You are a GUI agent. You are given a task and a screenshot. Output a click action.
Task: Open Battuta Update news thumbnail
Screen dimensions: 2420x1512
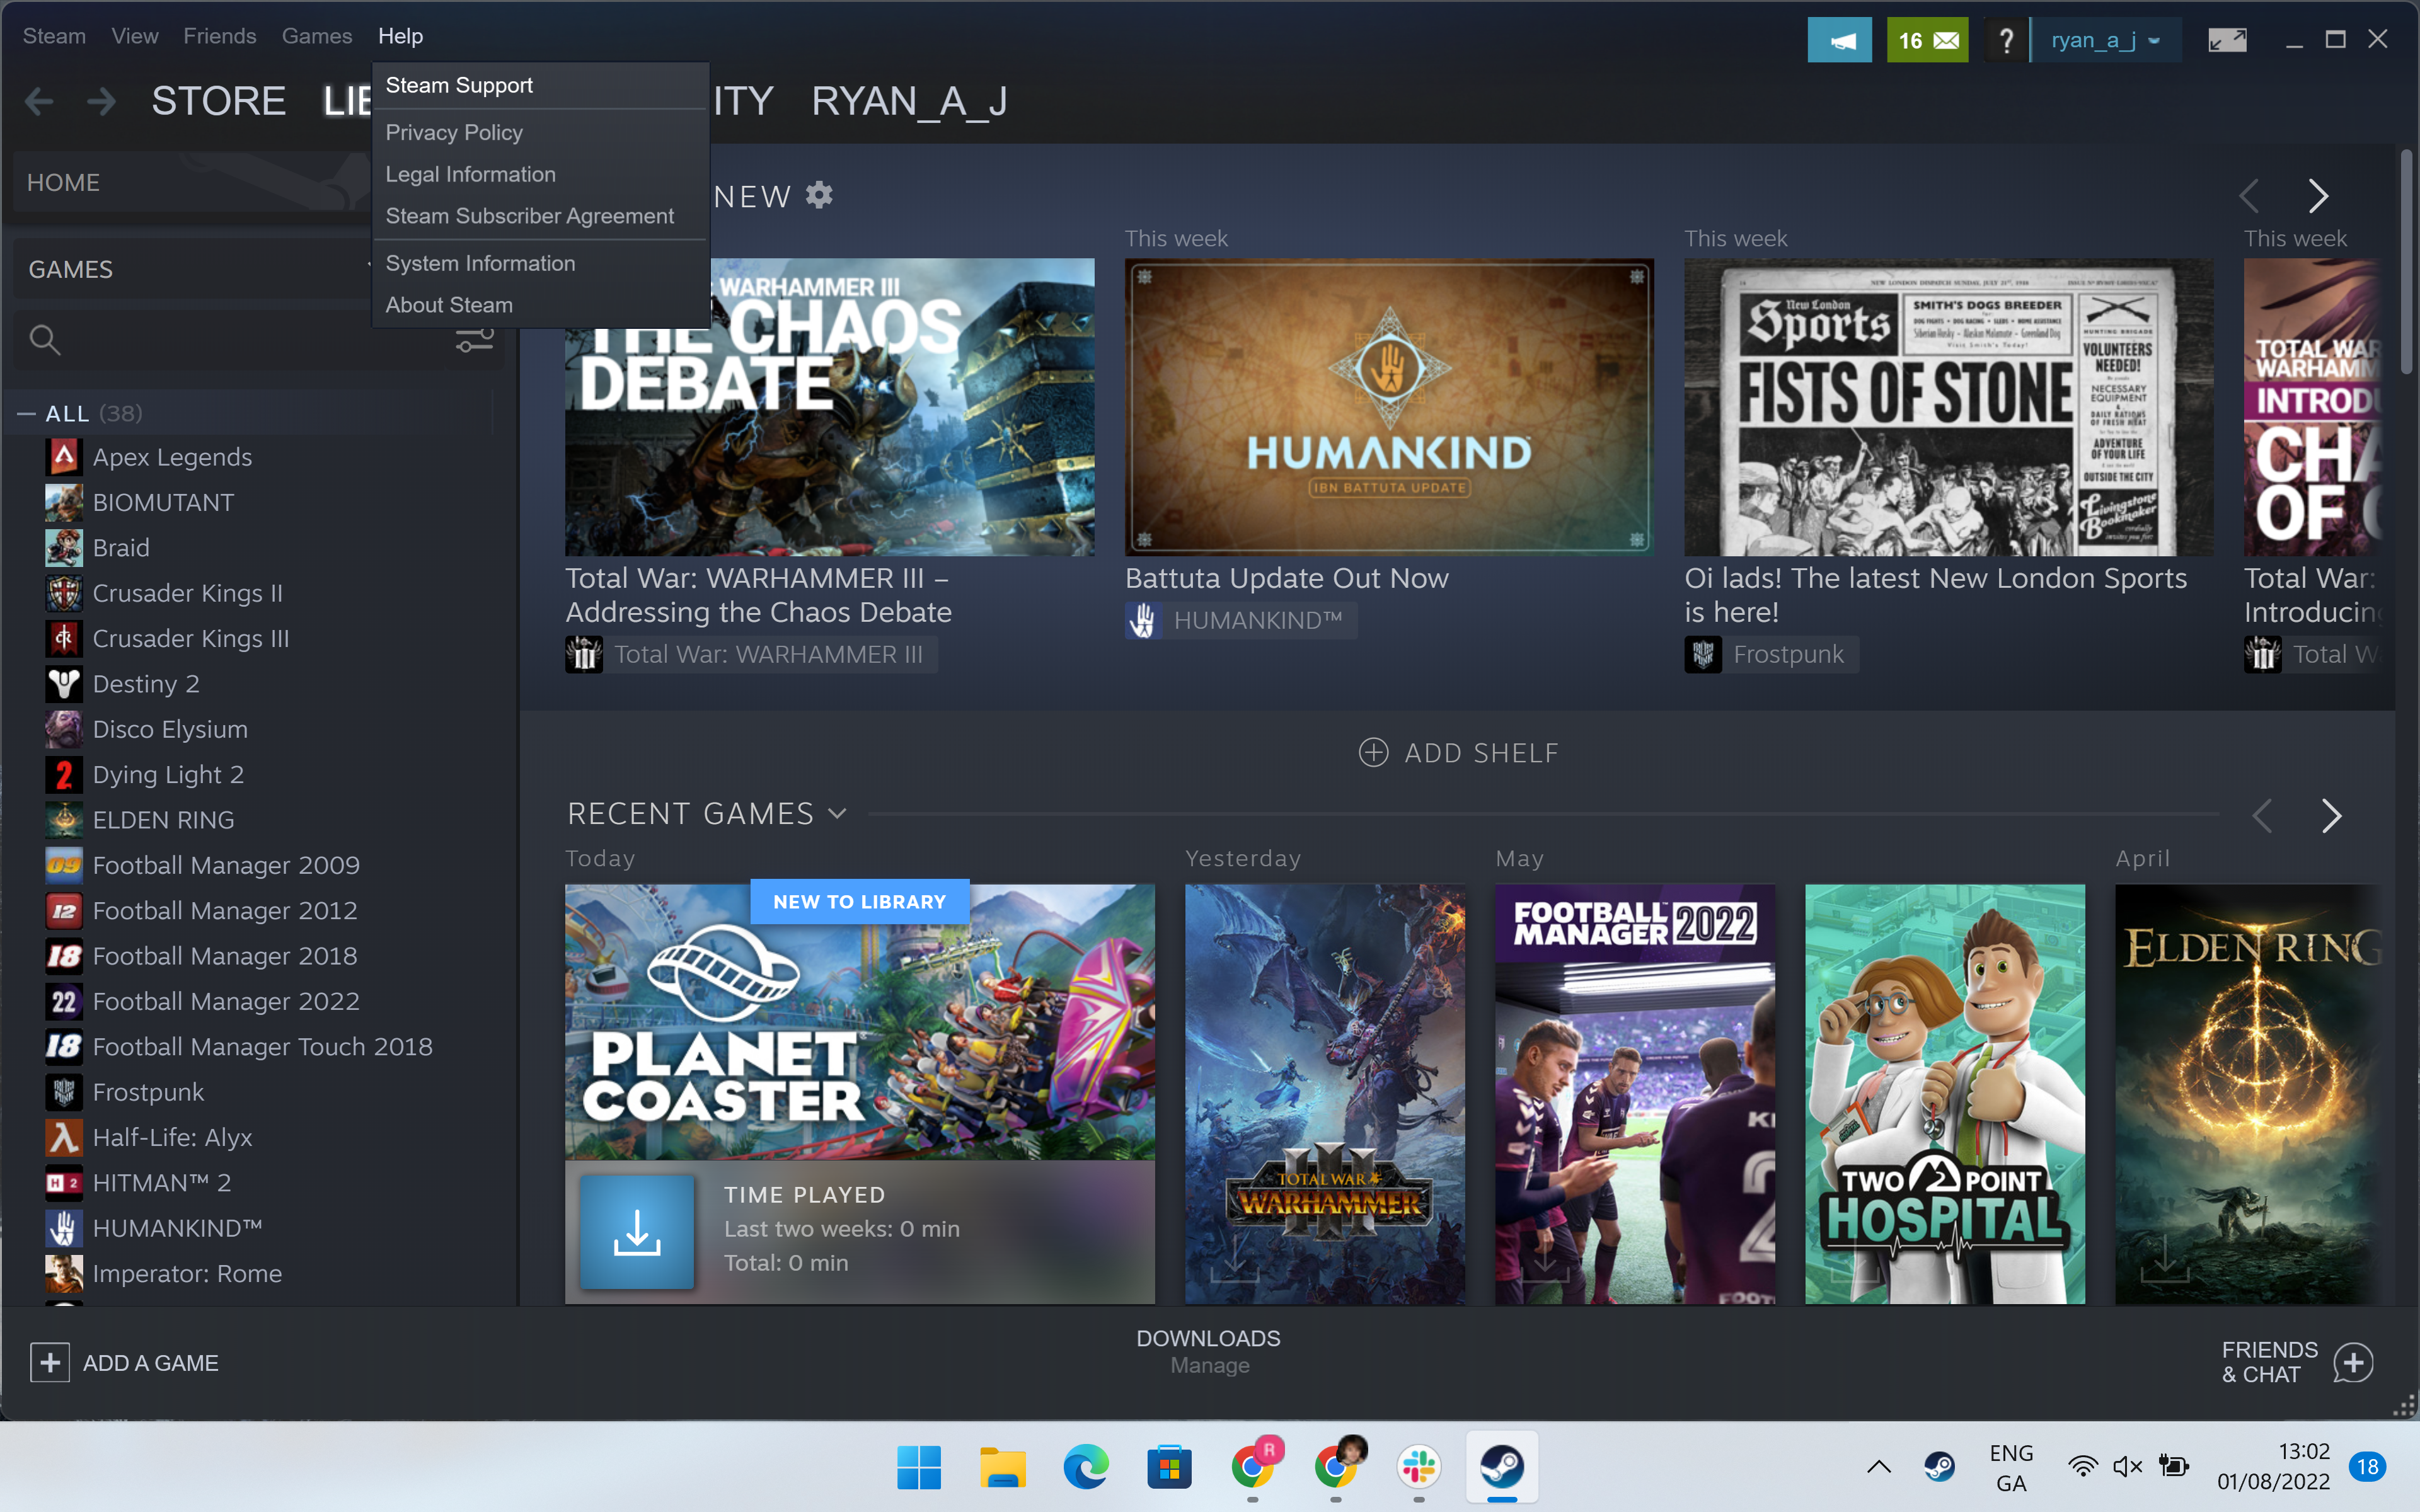(1389, 407)
